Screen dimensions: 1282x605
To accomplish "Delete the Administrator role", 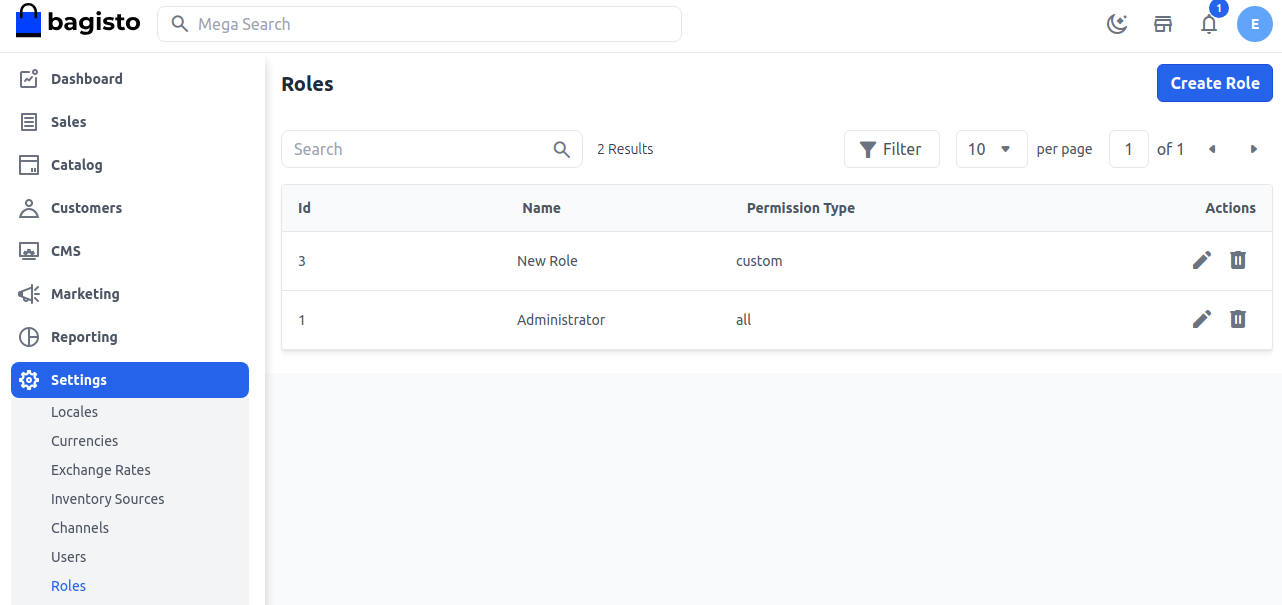I will tap(1238, 319).
